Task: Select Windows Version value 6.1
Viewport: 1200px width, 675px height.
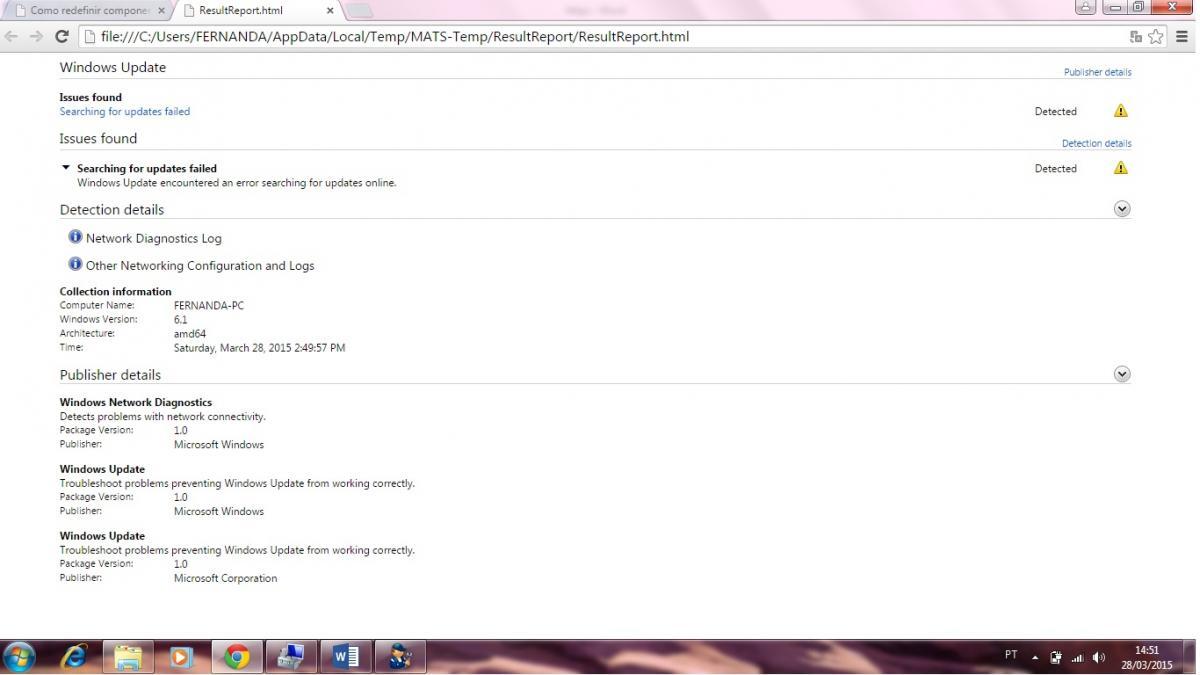Action: tap(180, 319)
